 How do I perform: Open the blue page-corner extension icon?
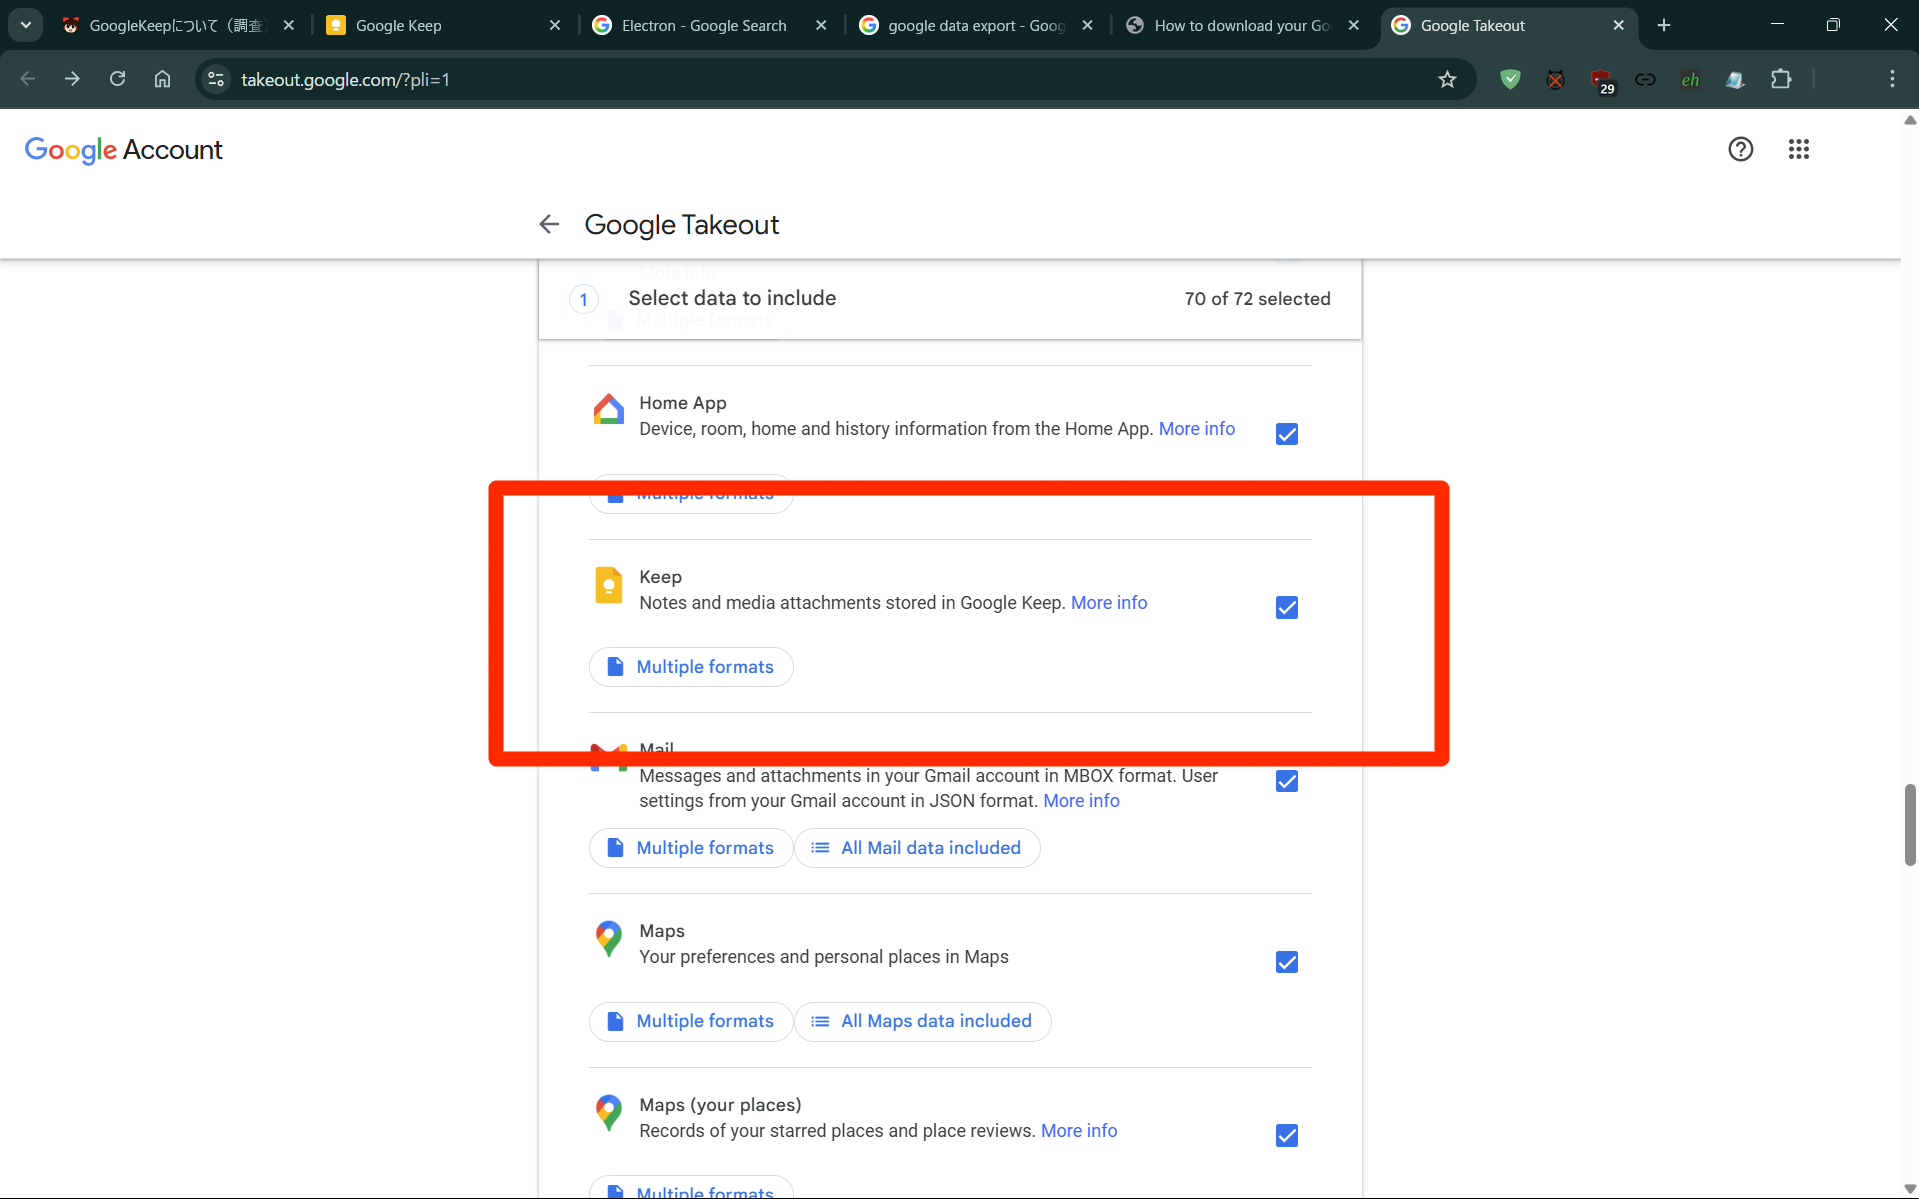pyautogui.click(x=1735, y=79)
